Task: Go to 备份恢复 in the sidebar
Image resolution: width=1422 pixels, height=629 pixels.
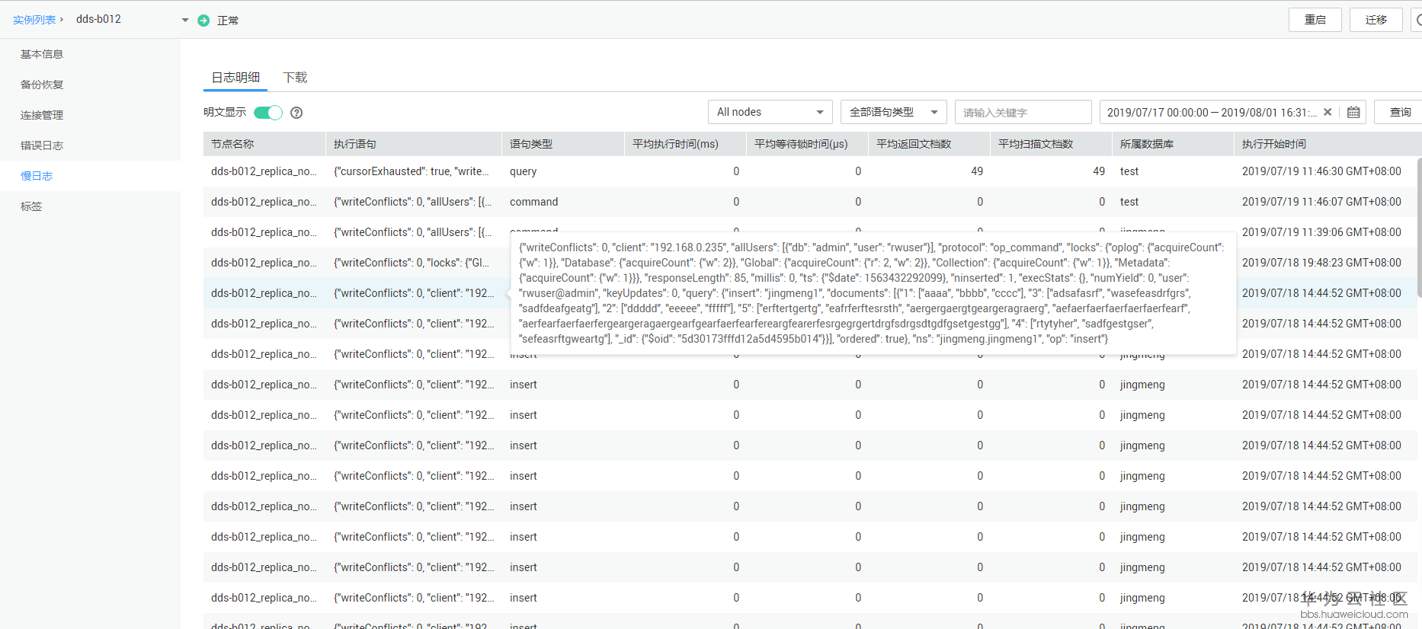Action: click(x=42, y=85)
